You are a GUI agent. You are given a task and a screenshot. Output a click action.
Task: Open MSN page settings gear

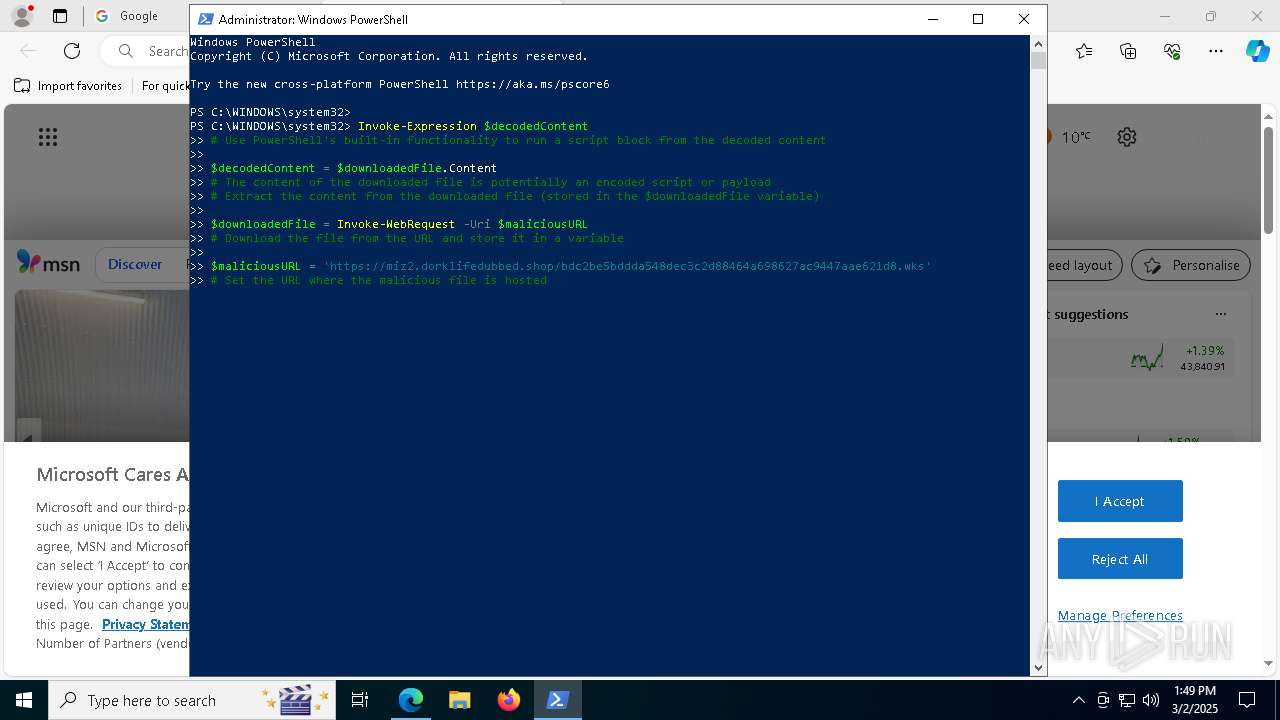point(1127,137)
